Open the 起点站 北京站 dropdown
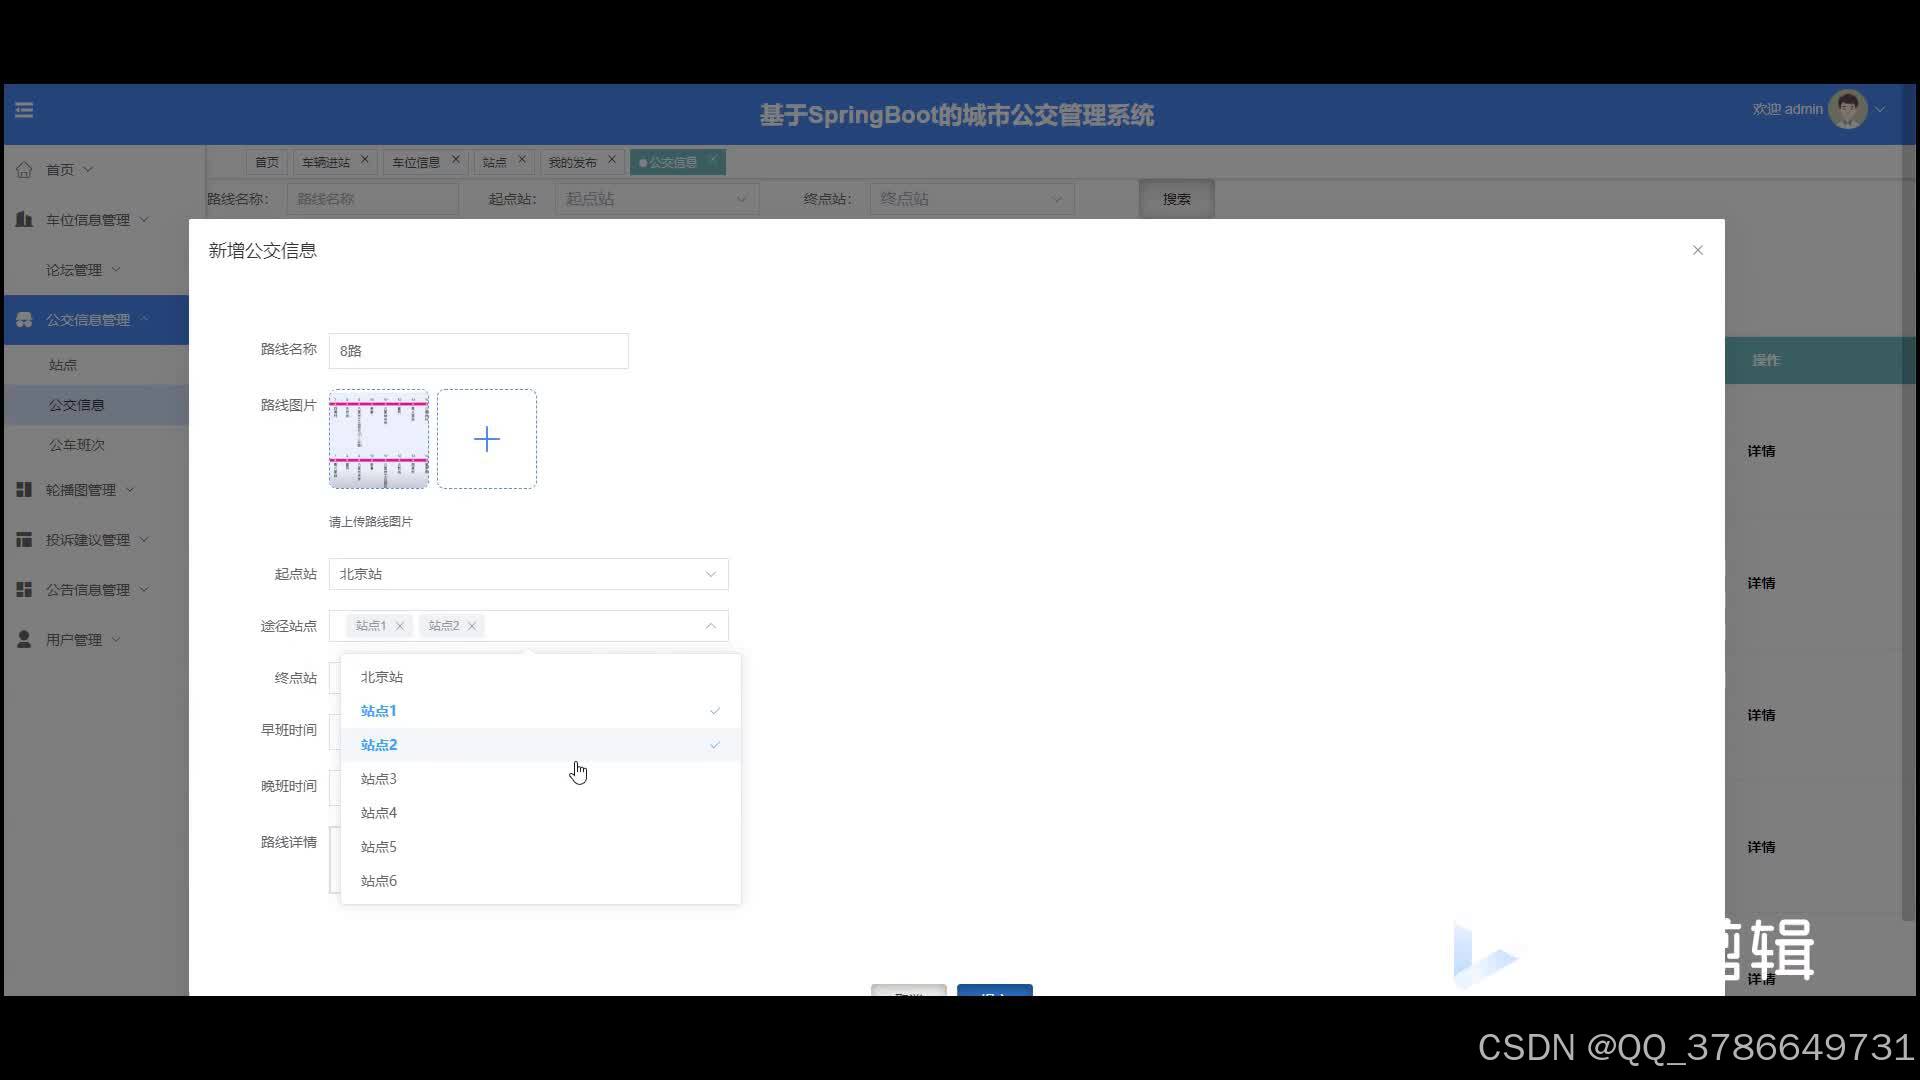This screenshot has height=1080, width=1920. pos(528,574)
